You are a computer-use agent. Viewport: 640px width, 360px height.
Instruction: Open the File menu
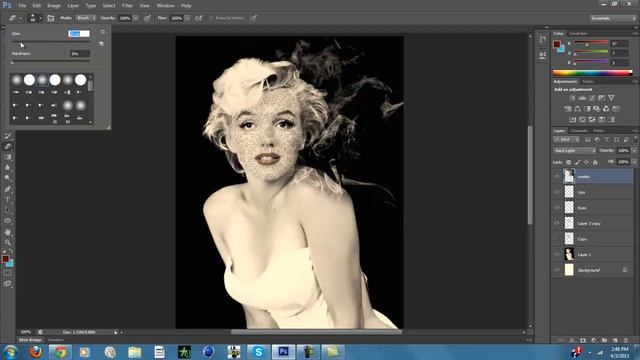pyautogui.click(x=22, y=6)
